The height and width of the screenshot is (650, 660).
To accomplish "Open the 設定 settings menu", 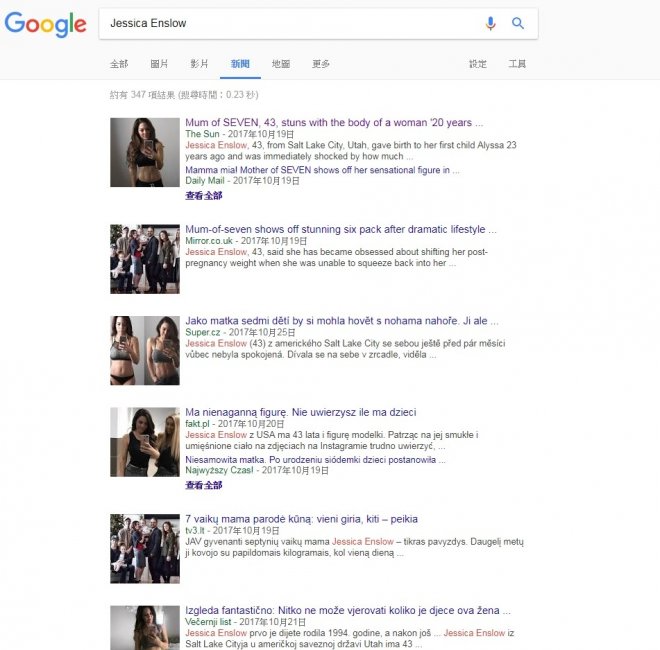I will click(478, 64).
